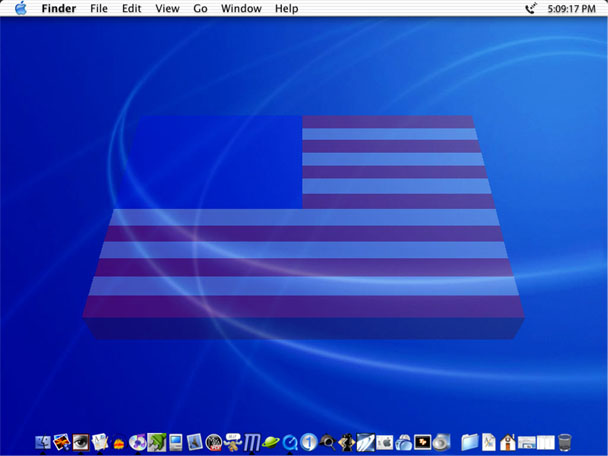
Task: Open Sherlock detective hat icon
Action: 328,442
